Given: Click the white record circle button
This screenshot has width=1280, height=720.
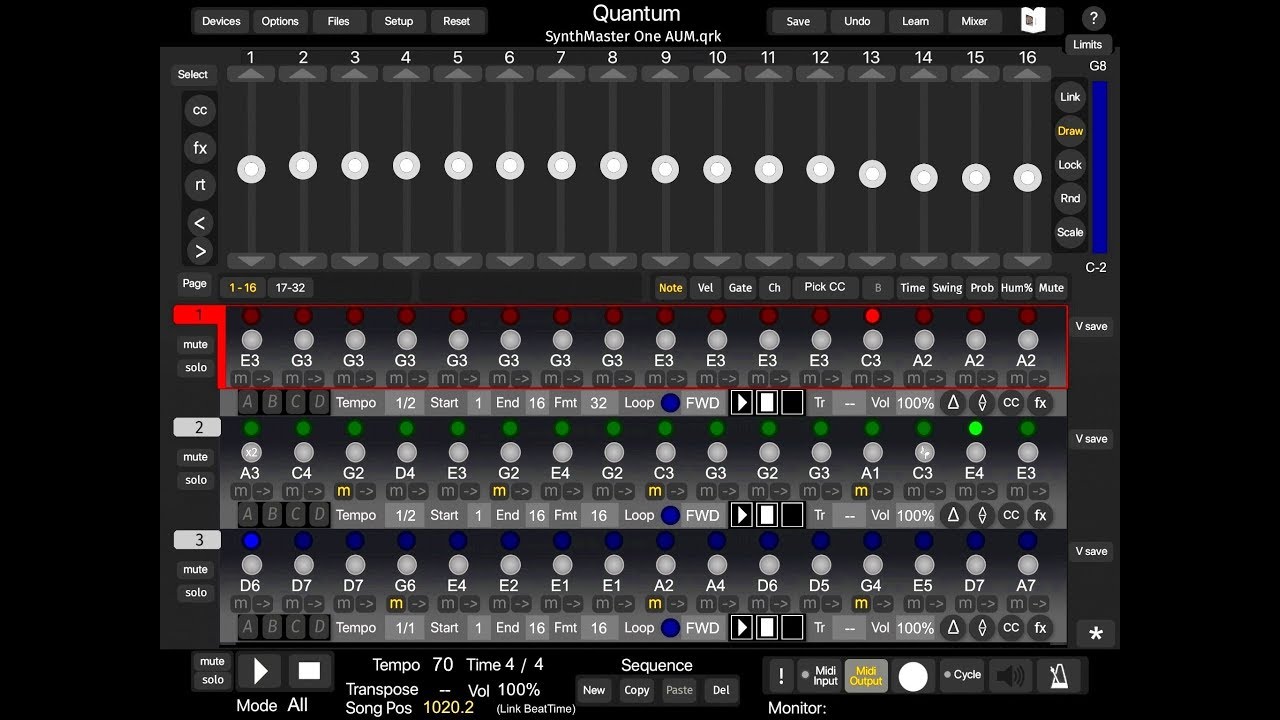Looking at the screenshot, I should (913, 677).
